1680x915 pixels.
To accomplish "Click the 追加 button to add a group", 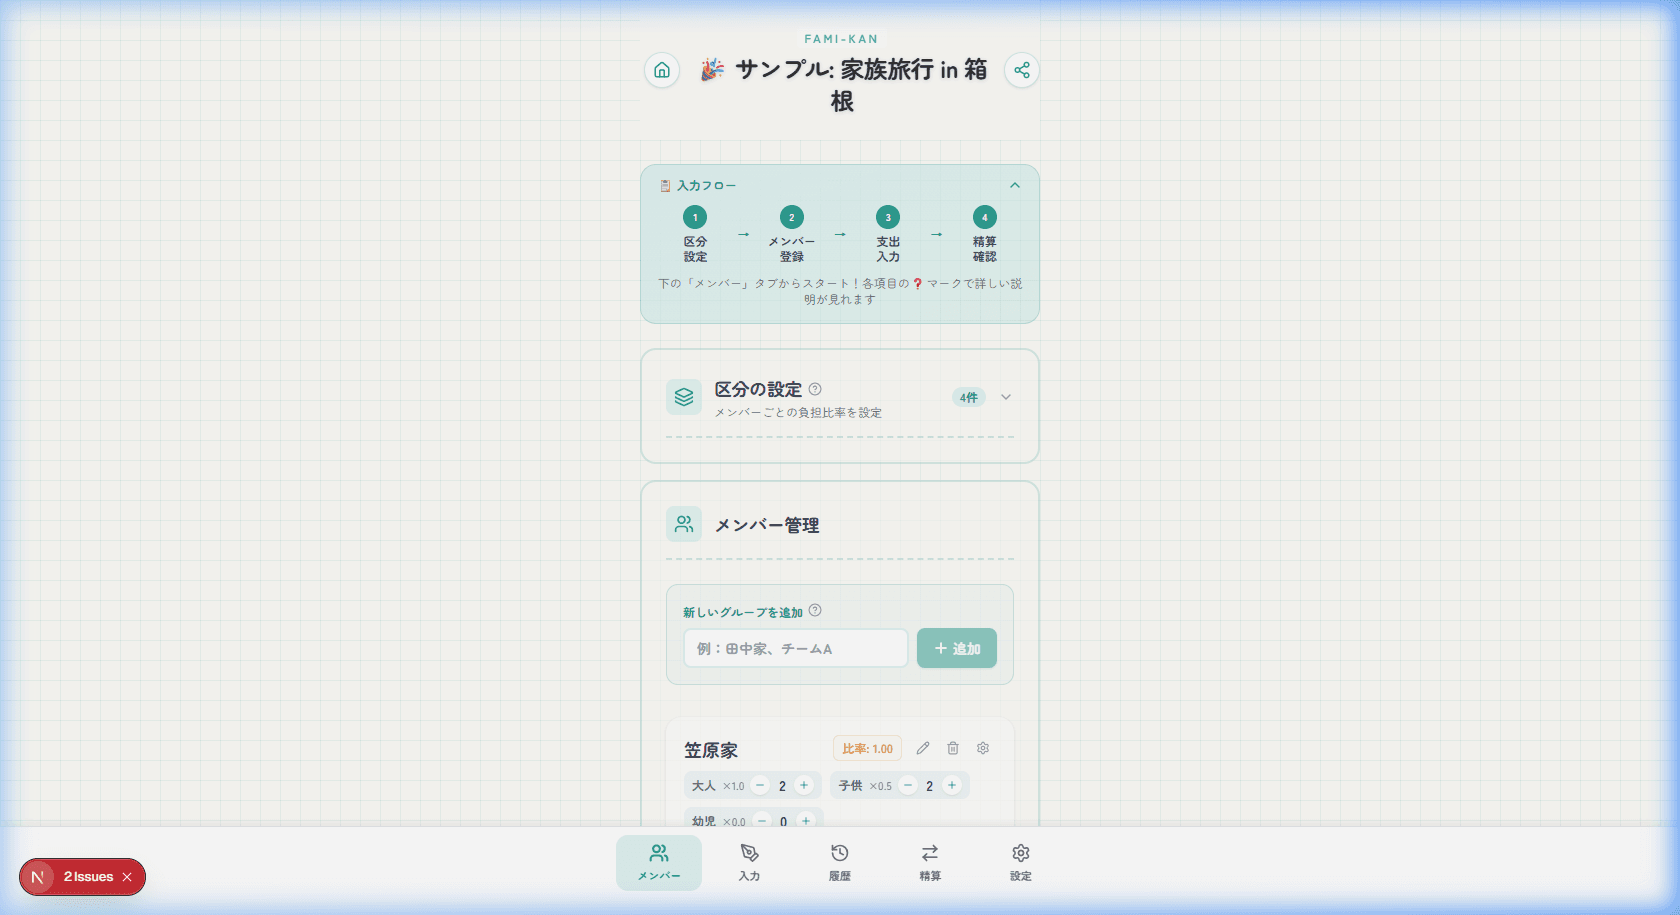I will (956, 648).
